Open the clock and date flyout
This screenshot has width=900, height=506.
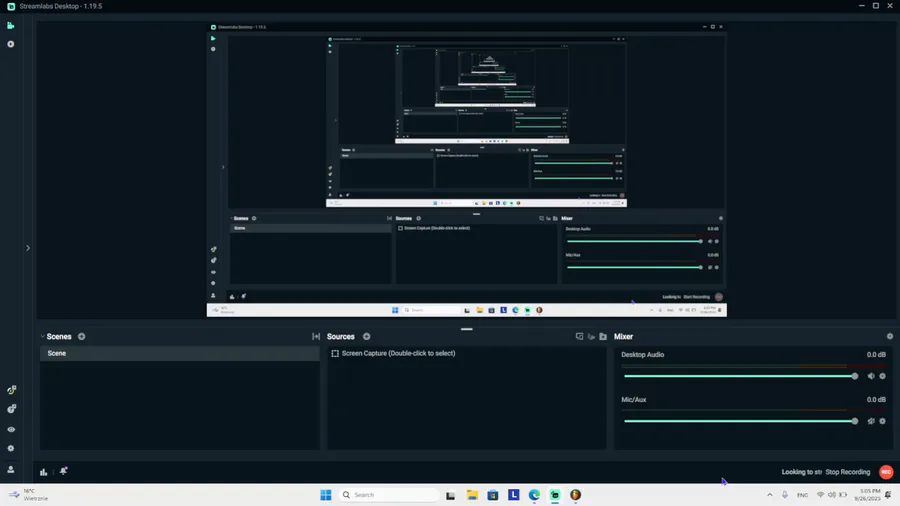pyautogui.click(x=867, y=495)
